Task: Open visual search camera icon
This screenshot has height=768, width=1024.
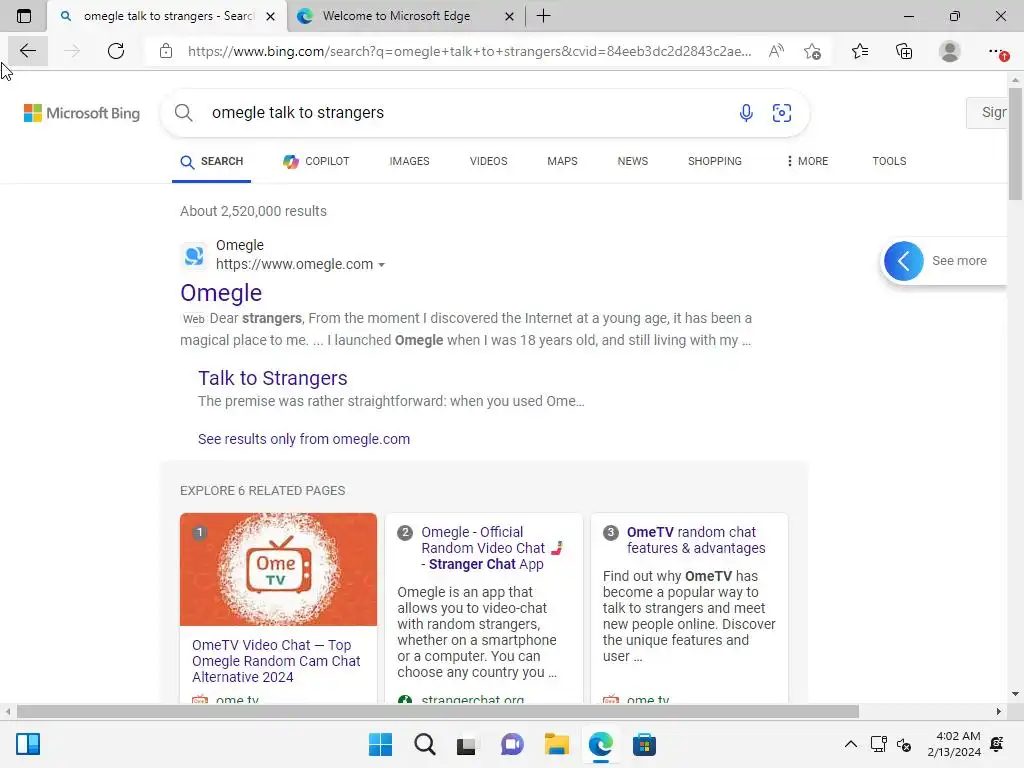Action: point(782,113)
